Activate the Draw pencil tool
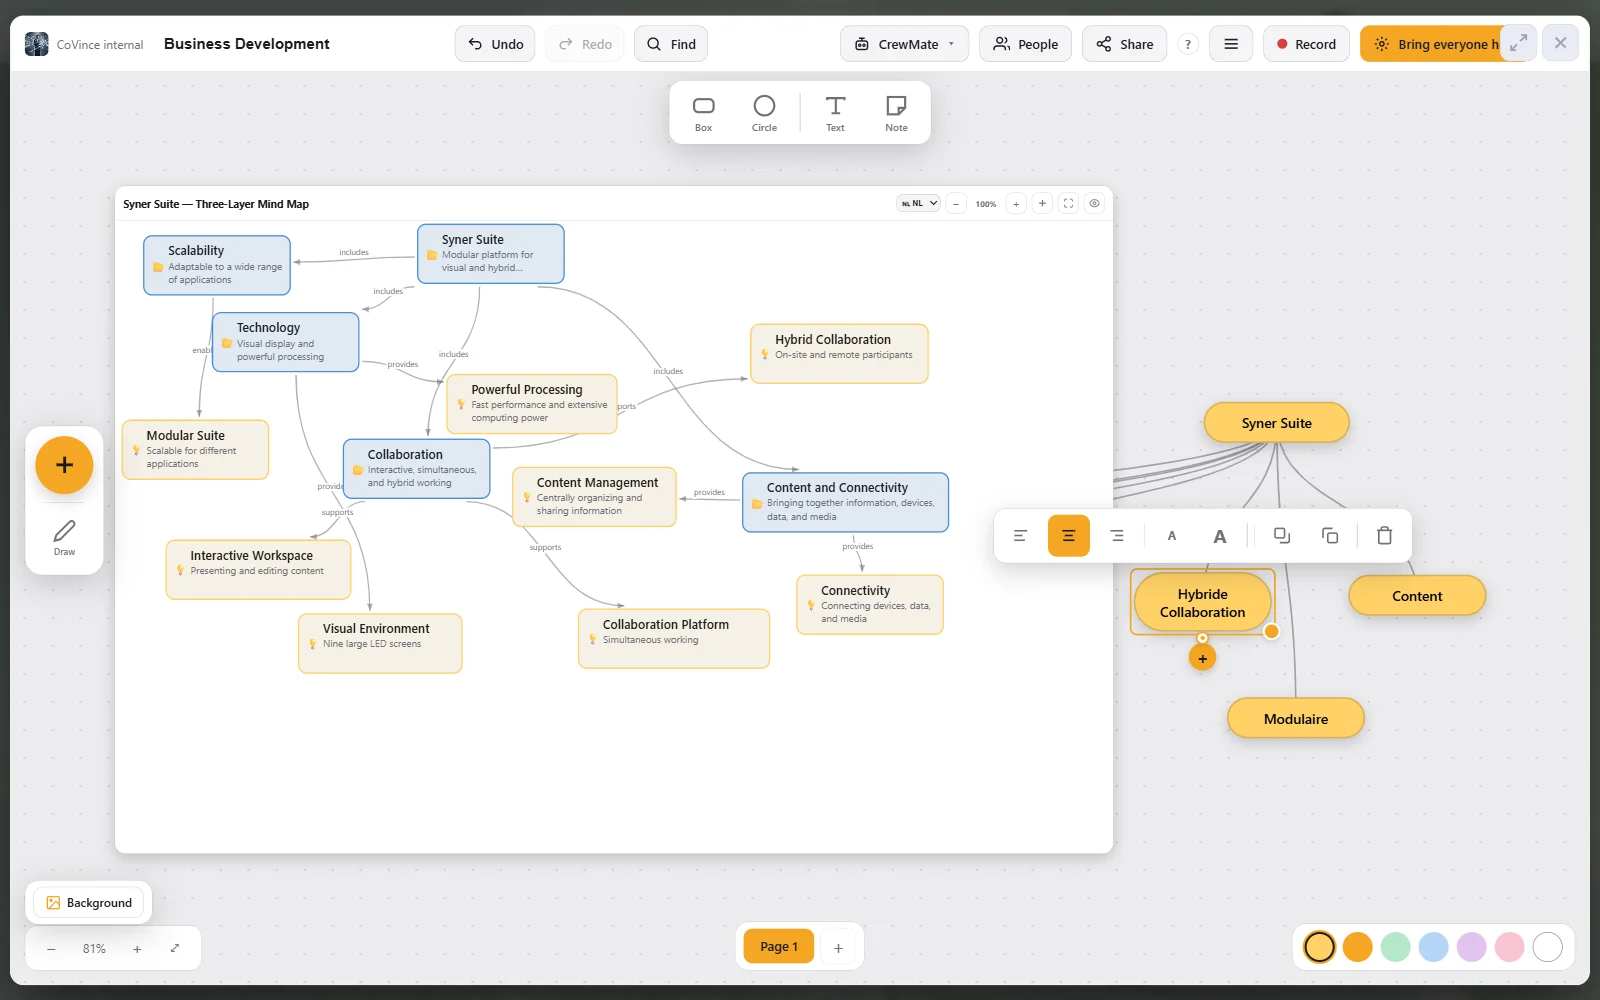The height and width of the screenshot is (1000, 1600). pyautogui.click(x=64, y=538)
